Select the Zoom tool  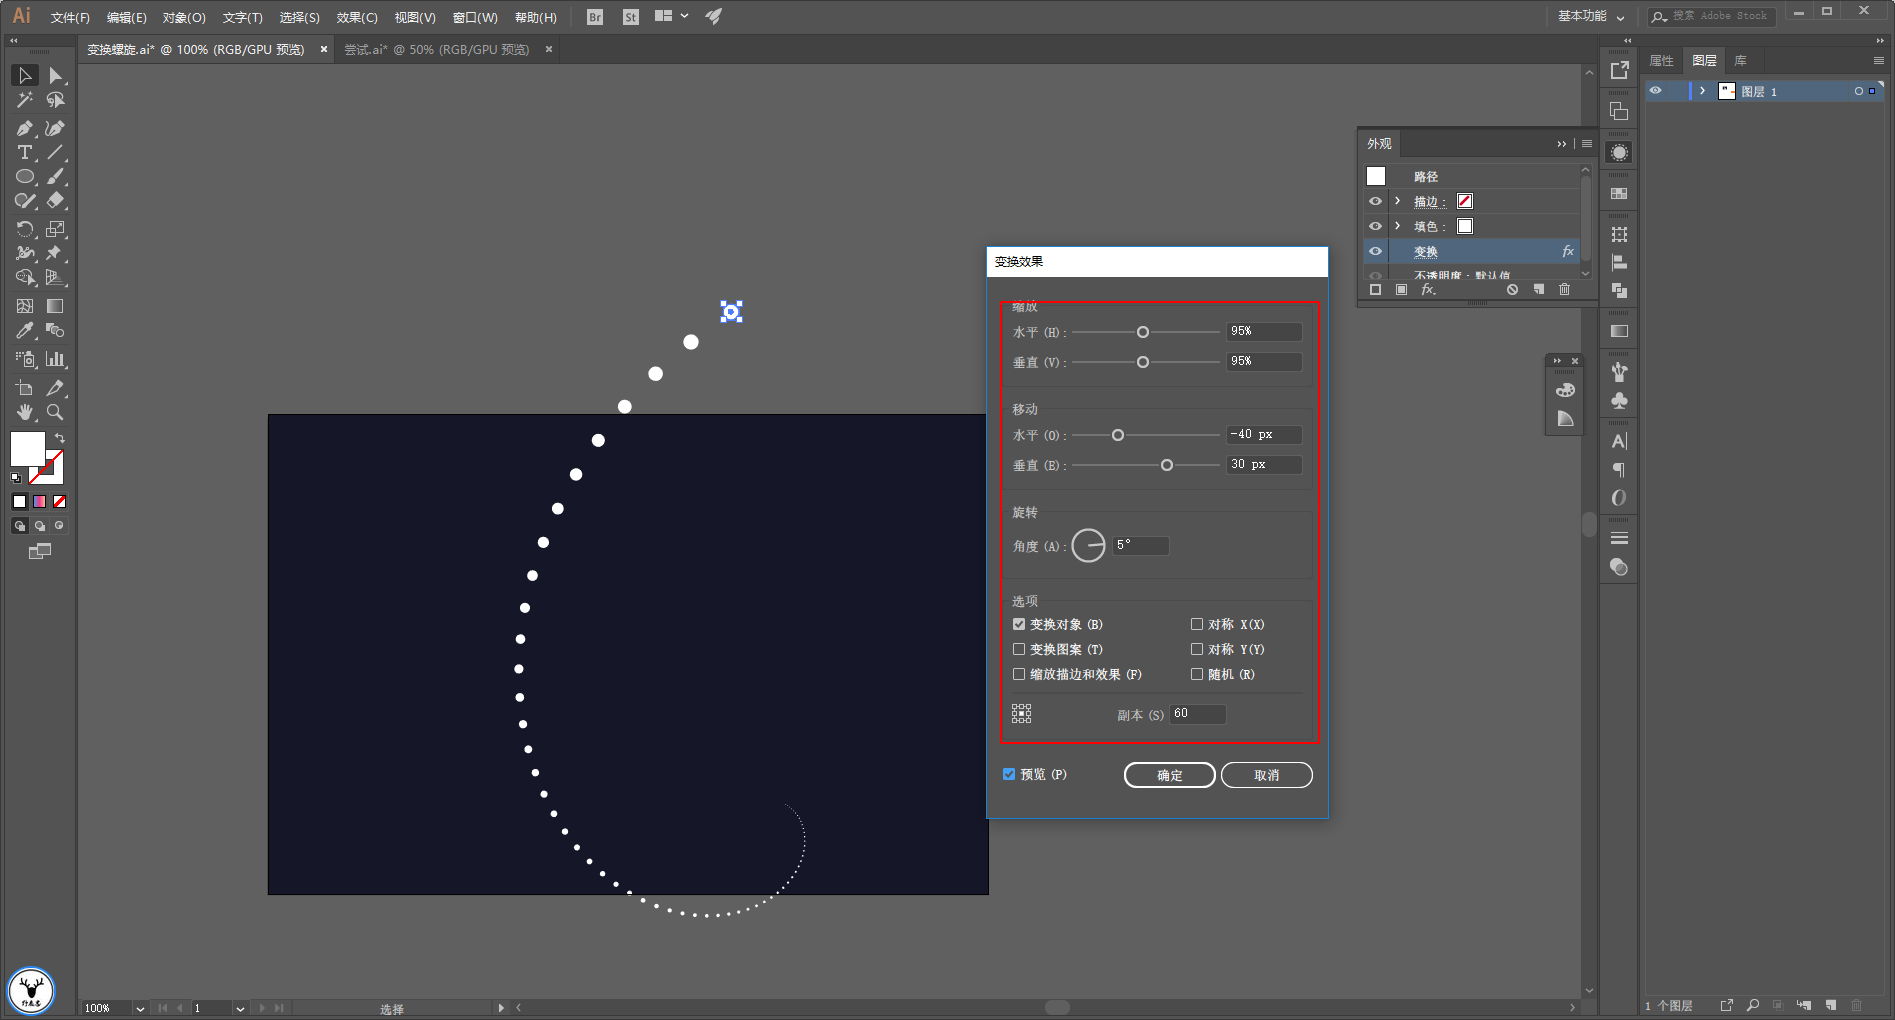[55, 412]
